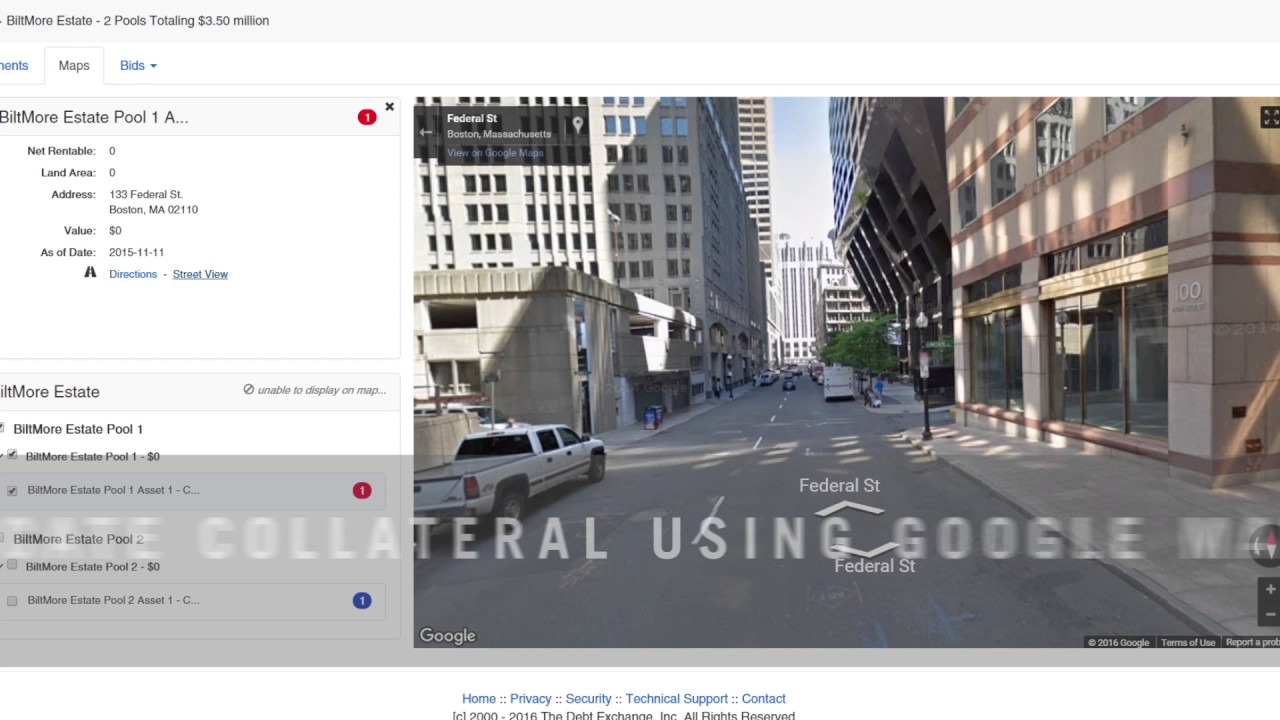Toggle fullscreen on the Street View
The image size is (1280, 720).
coord(1270,118)
